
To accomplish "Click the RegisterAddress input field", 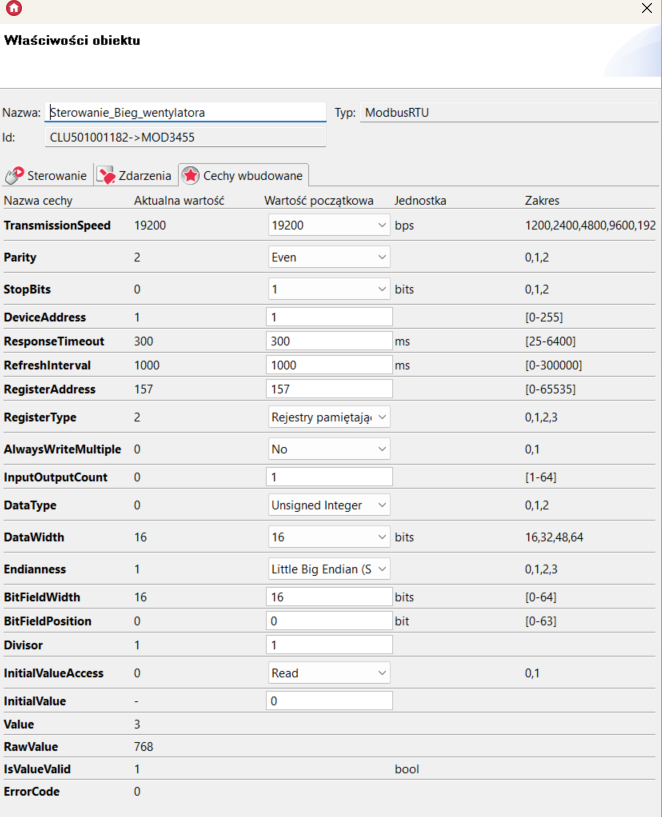I will coord(329,389).
